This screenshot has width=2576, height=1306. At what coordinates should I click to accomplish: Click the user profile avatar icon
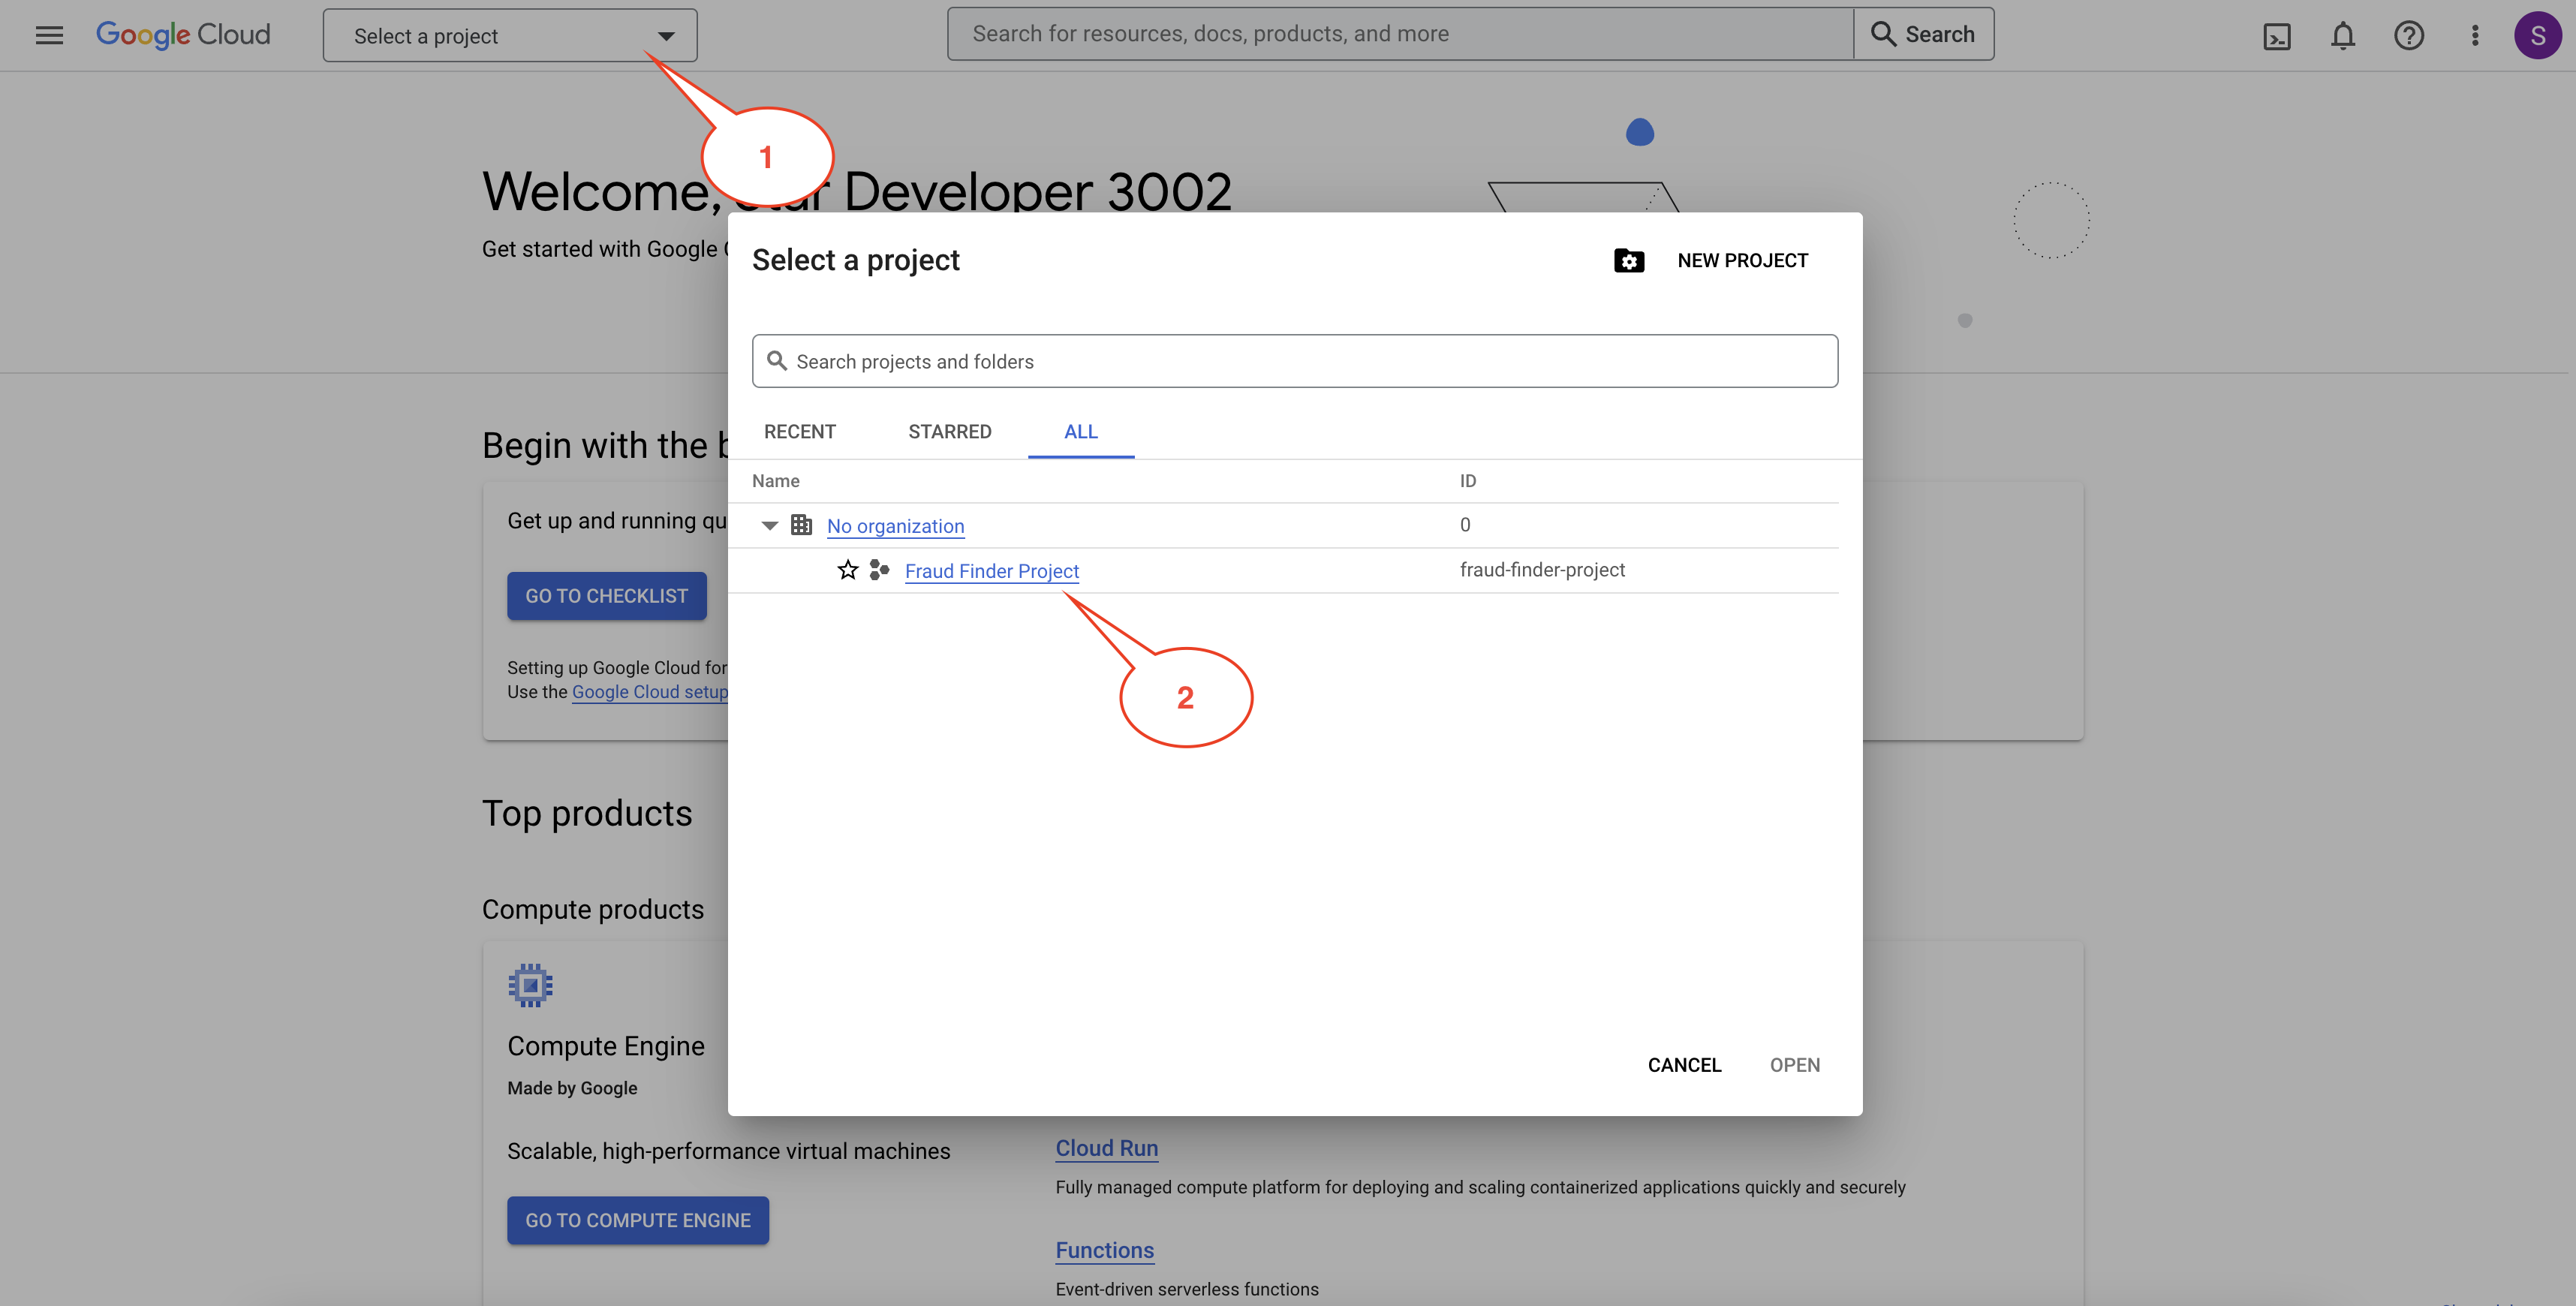[x=2536, y=33]
